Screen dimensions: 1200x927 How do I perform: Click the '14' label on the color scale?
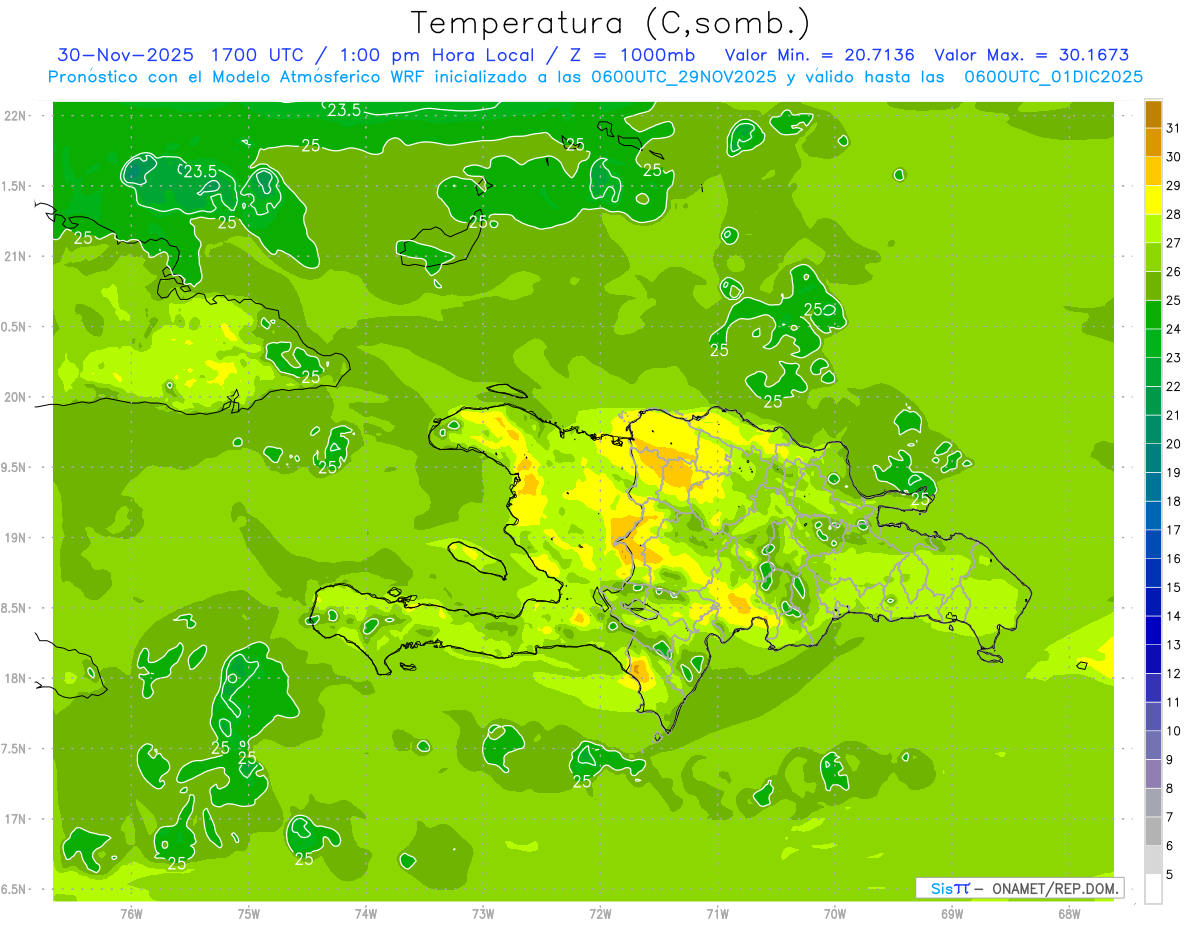pyautogui.click(x=1174, y=616)
